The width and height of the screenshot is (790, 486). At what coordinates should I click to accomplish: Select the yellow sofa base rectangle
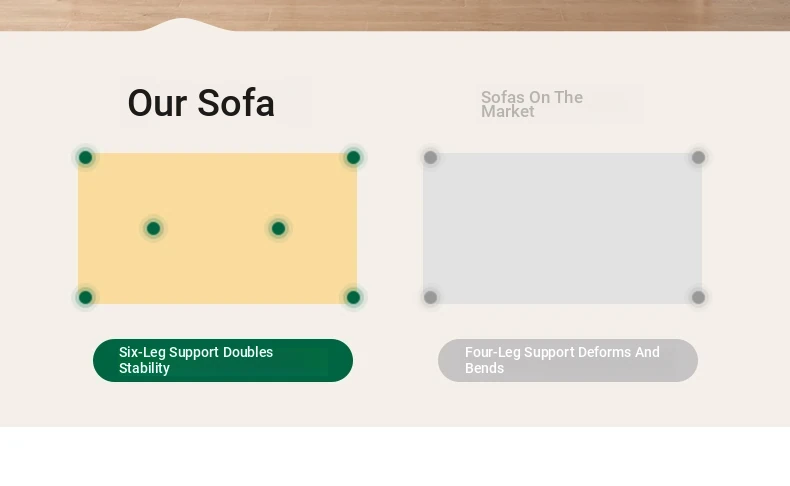tap(218, 228)
